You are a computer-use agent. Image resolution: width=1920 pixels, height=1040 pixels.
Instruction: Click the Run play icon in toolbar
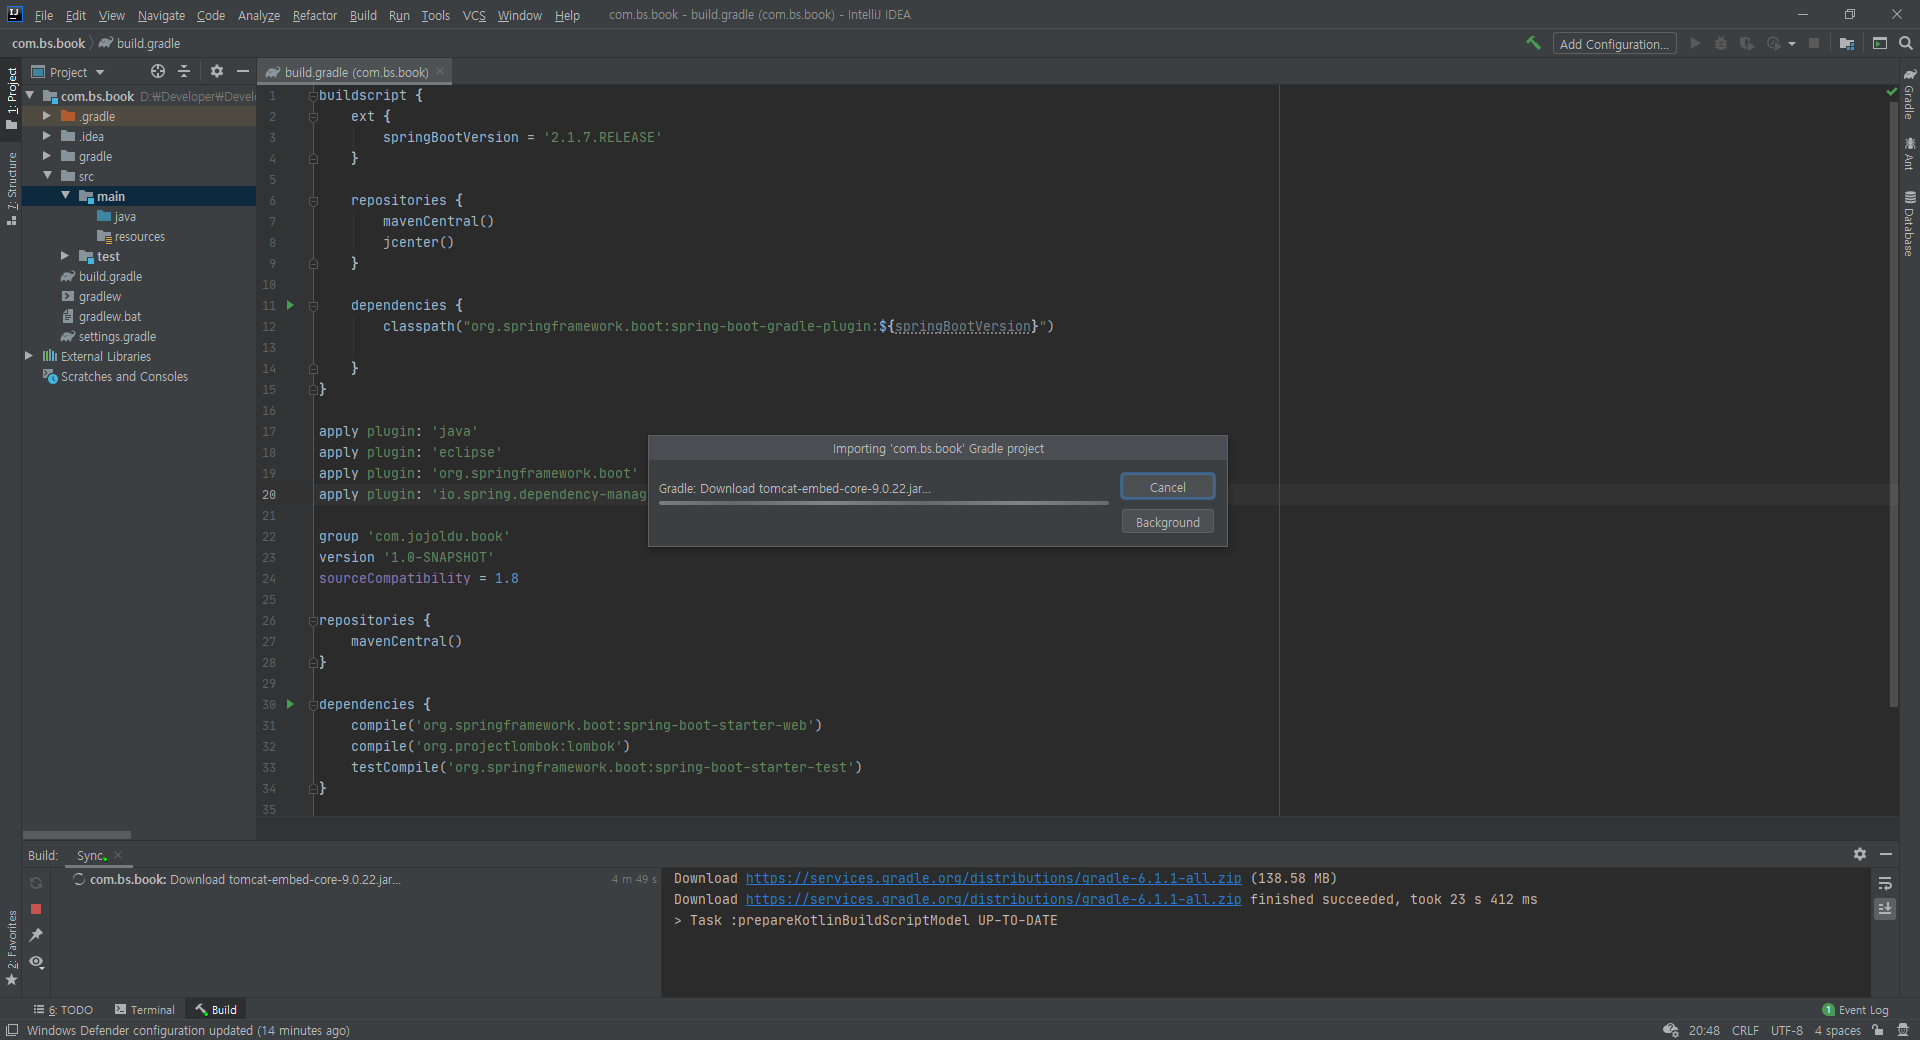[1695, 43]
